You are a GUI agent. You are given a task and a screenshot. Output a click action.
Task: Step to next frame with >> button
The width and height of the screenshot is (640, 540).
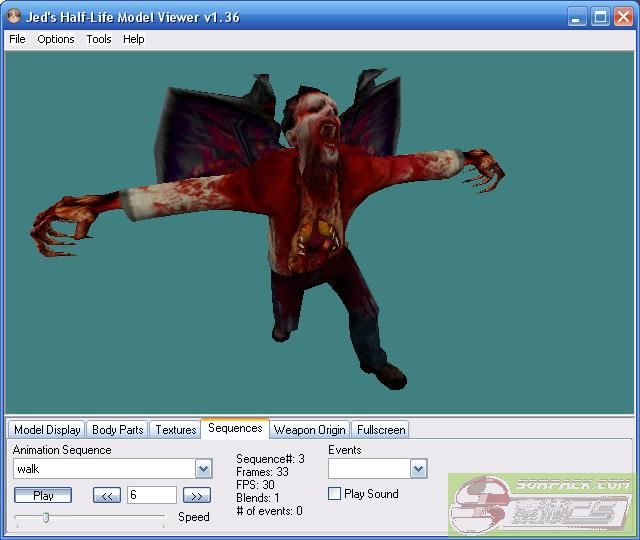pos(197,495)
